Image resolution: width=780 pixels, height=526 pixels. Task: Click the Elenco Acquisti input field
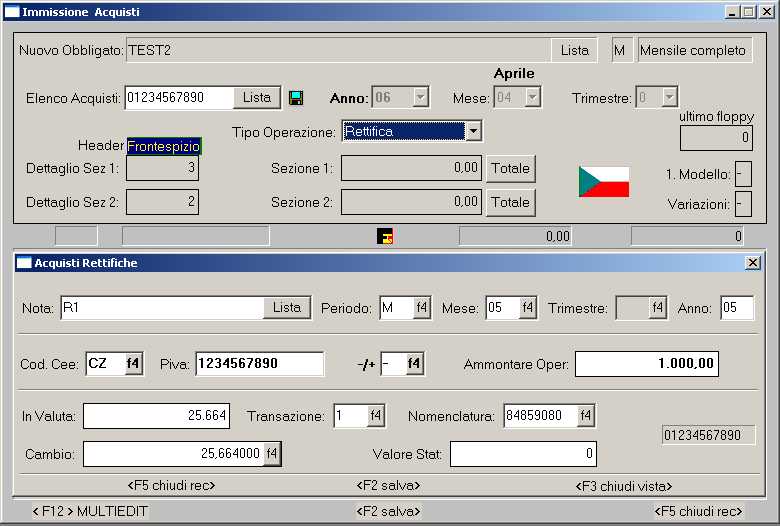click(x=179, y=97)
